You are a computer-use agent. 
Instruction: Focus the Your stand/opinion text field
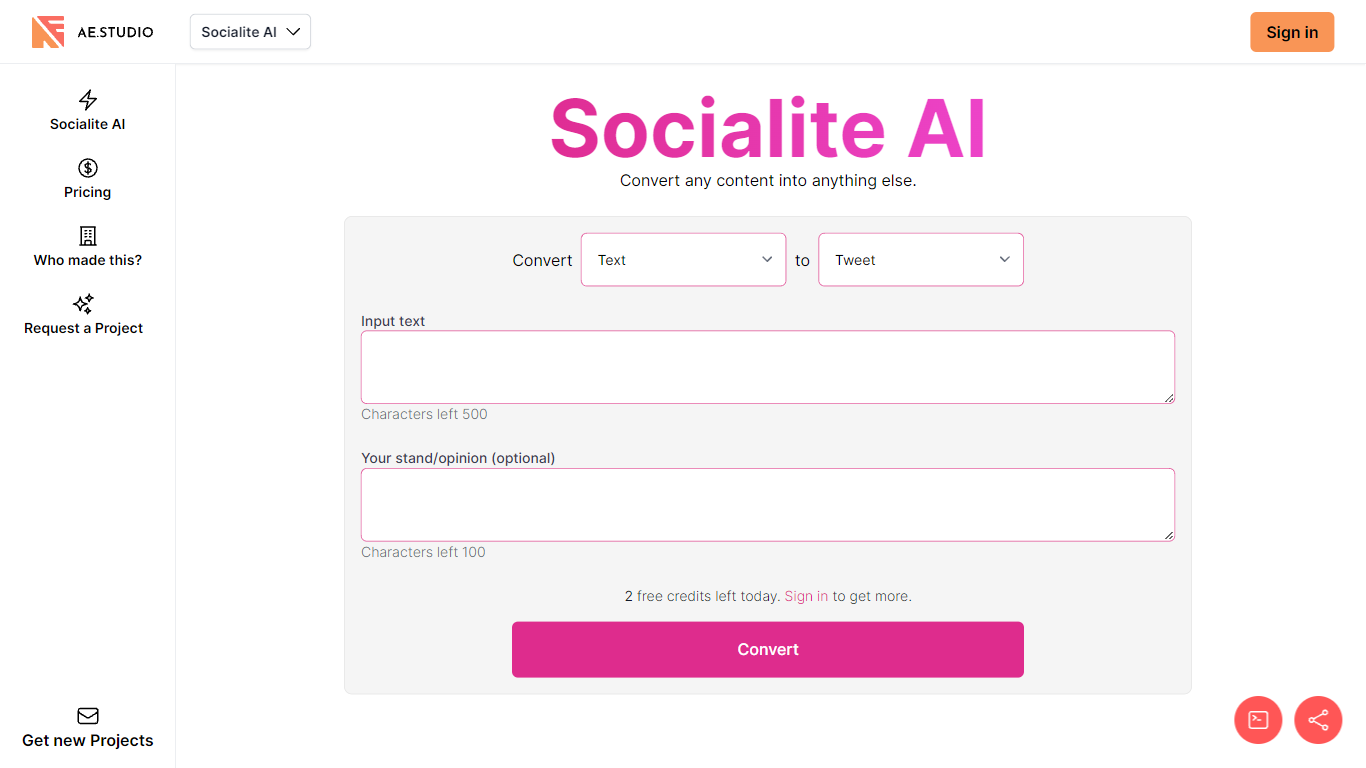point(767,505)
